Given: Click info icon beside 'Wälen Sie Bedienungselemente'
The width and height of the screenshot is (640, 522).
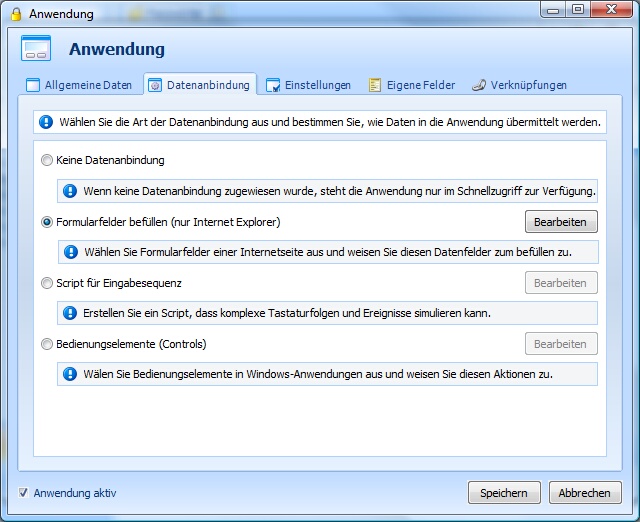Looking at the screenshot, I should (x=70, y=374).
